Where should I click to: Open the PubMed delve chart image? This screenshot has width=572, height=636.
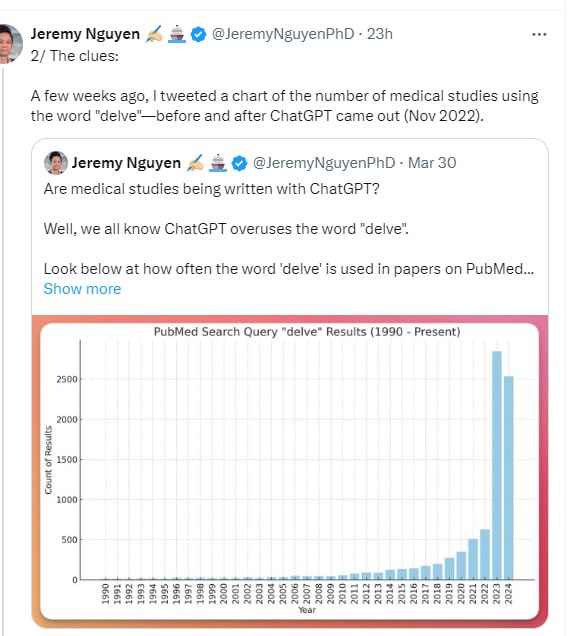(290, 471)
